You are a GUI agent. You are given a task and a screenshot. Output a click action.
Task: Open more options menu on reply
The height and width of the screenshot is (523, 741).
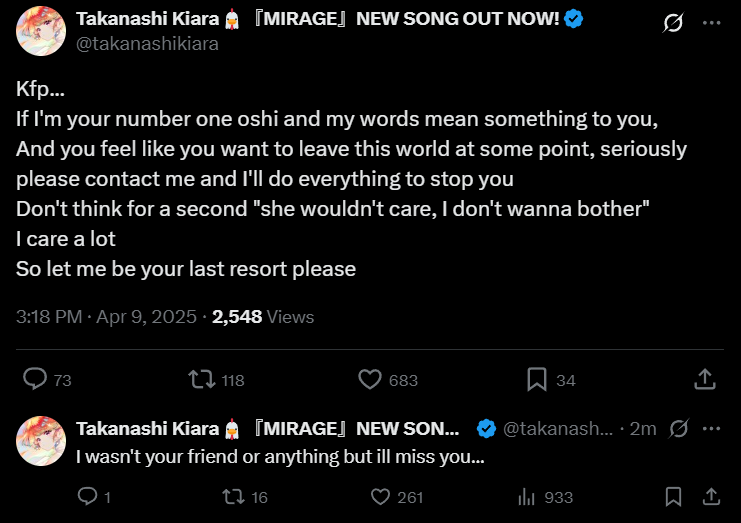point(711,429)
